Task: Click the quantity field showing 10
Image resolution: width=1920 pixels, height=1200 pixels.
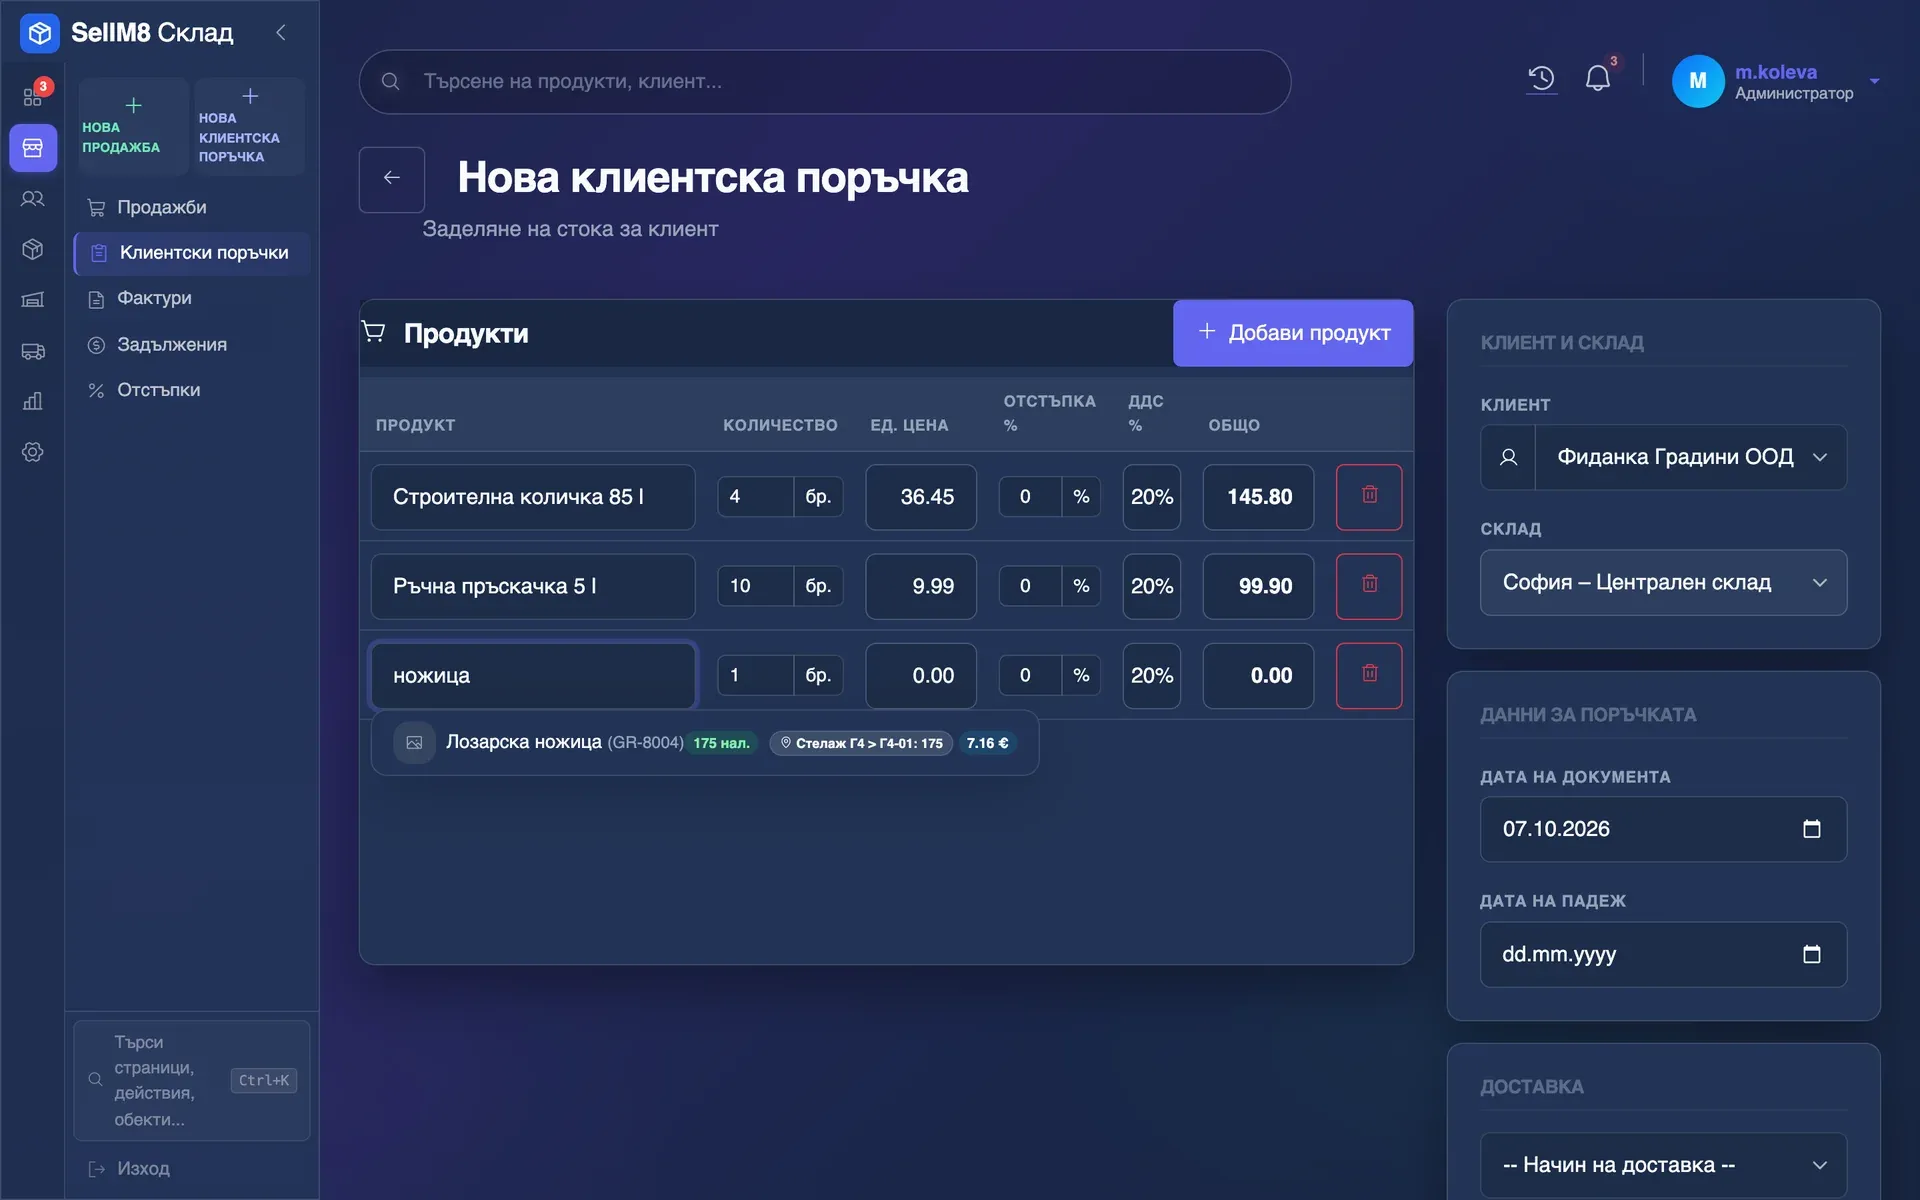Action: (x=755, y=586)
